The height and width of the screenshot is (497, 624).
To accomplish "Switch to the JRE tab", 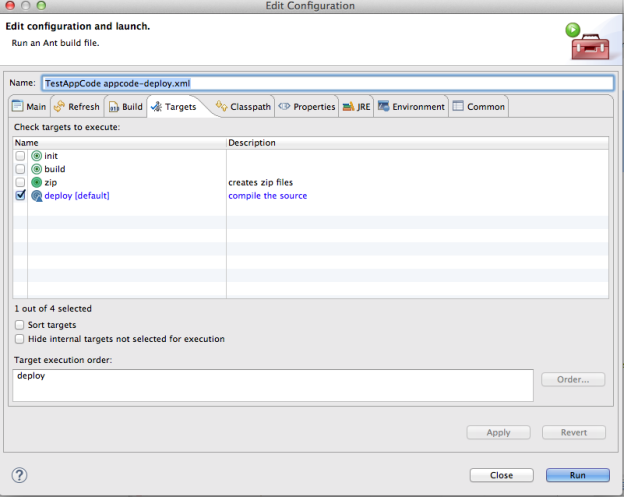I will (x=356, y=107).
